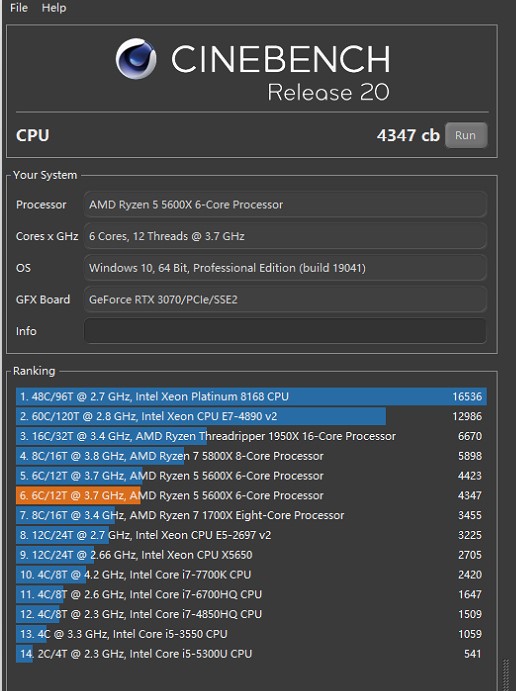This screenshot has height=691, width=516.
Task: Select the Core i5-5300U ranking row
Action: point(251,654)
